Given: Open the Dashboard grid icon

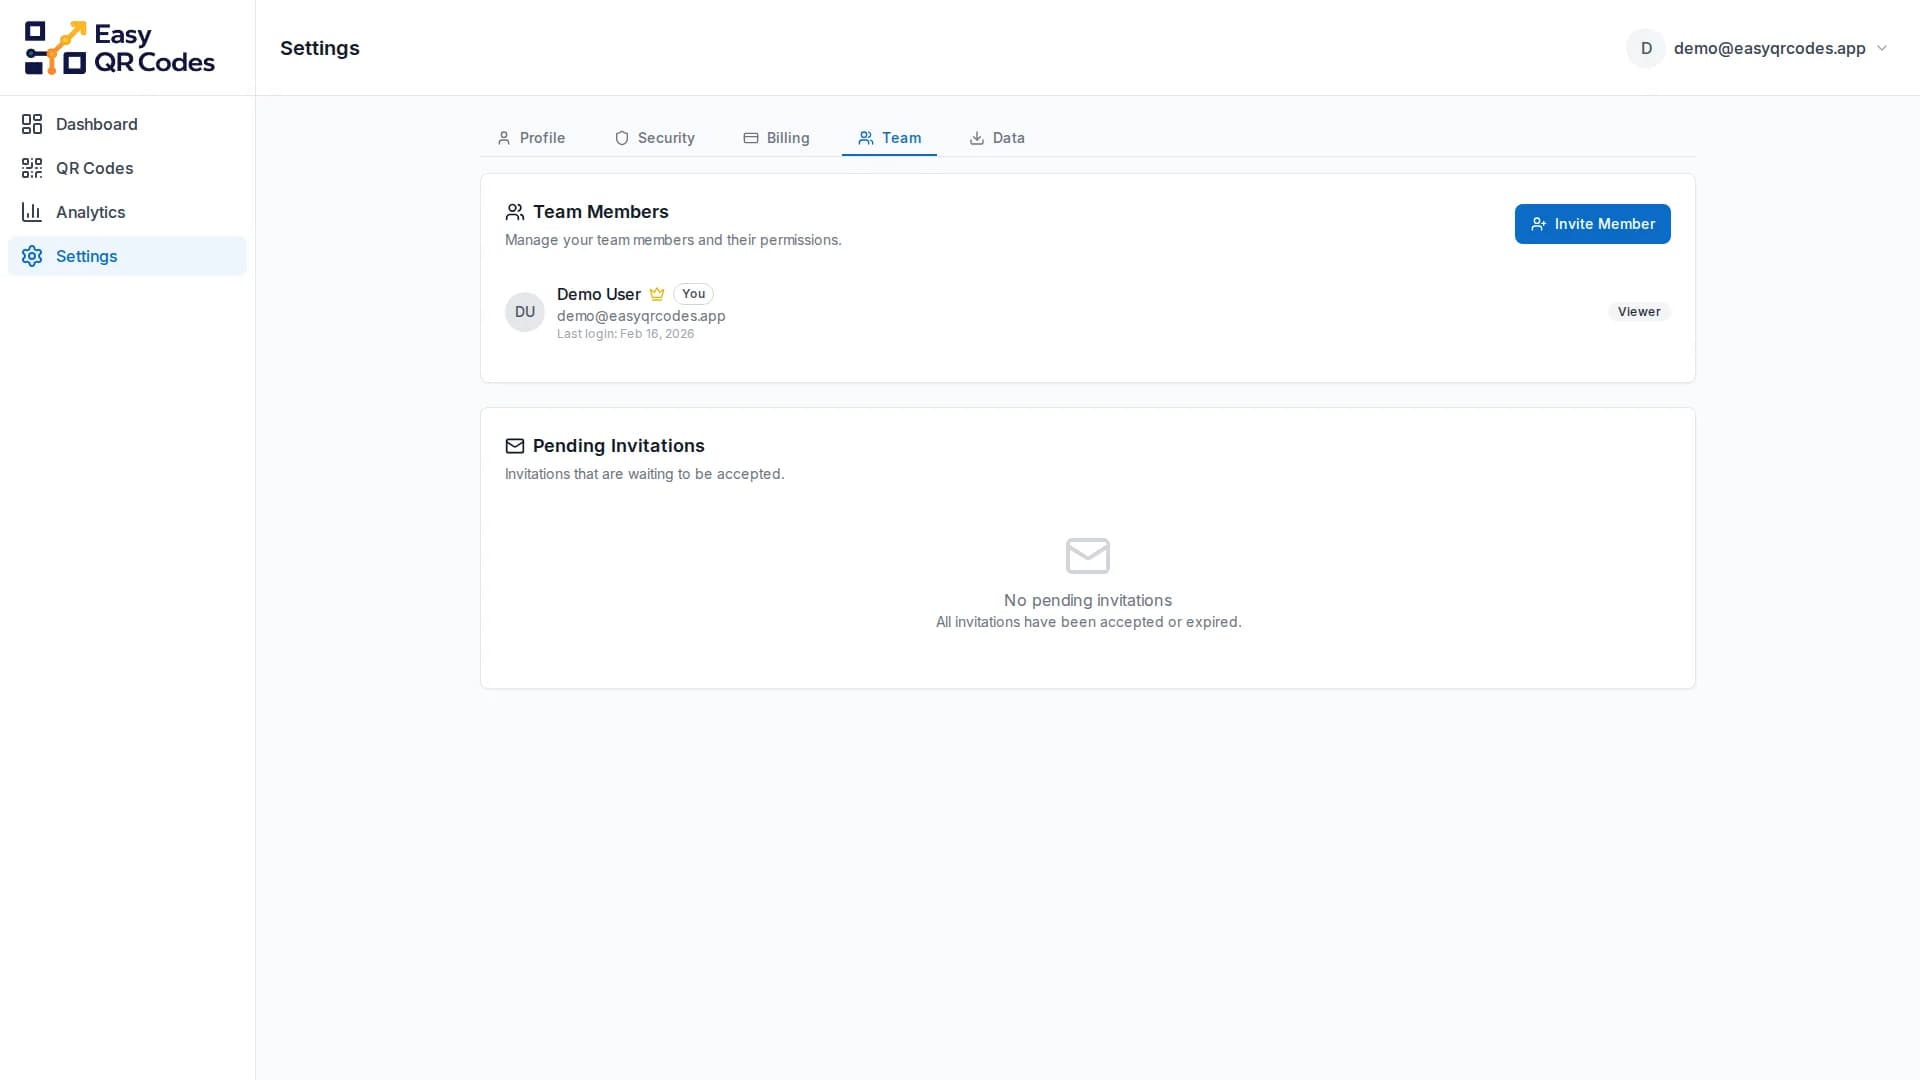Looking at the screenshot, I should (32, 124).
